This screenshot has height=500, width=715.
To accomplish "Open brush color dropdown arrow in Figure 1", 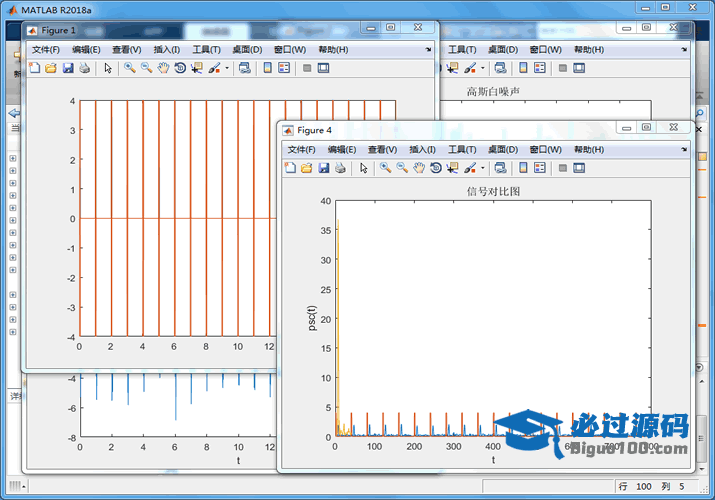I will tap(227, 68).
